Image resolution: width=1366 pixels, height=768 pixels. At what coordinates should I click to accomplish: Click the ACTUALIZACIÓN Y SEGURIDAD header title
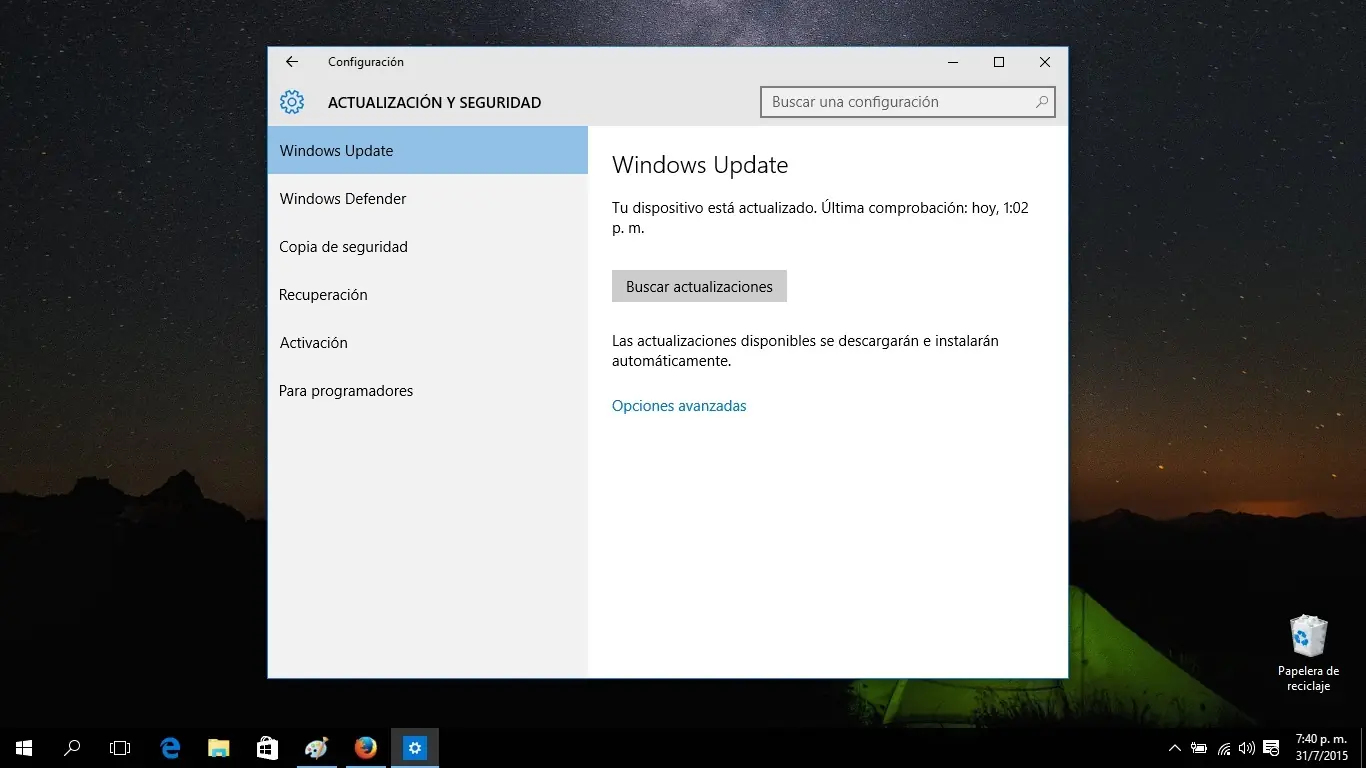coord(434,103)
